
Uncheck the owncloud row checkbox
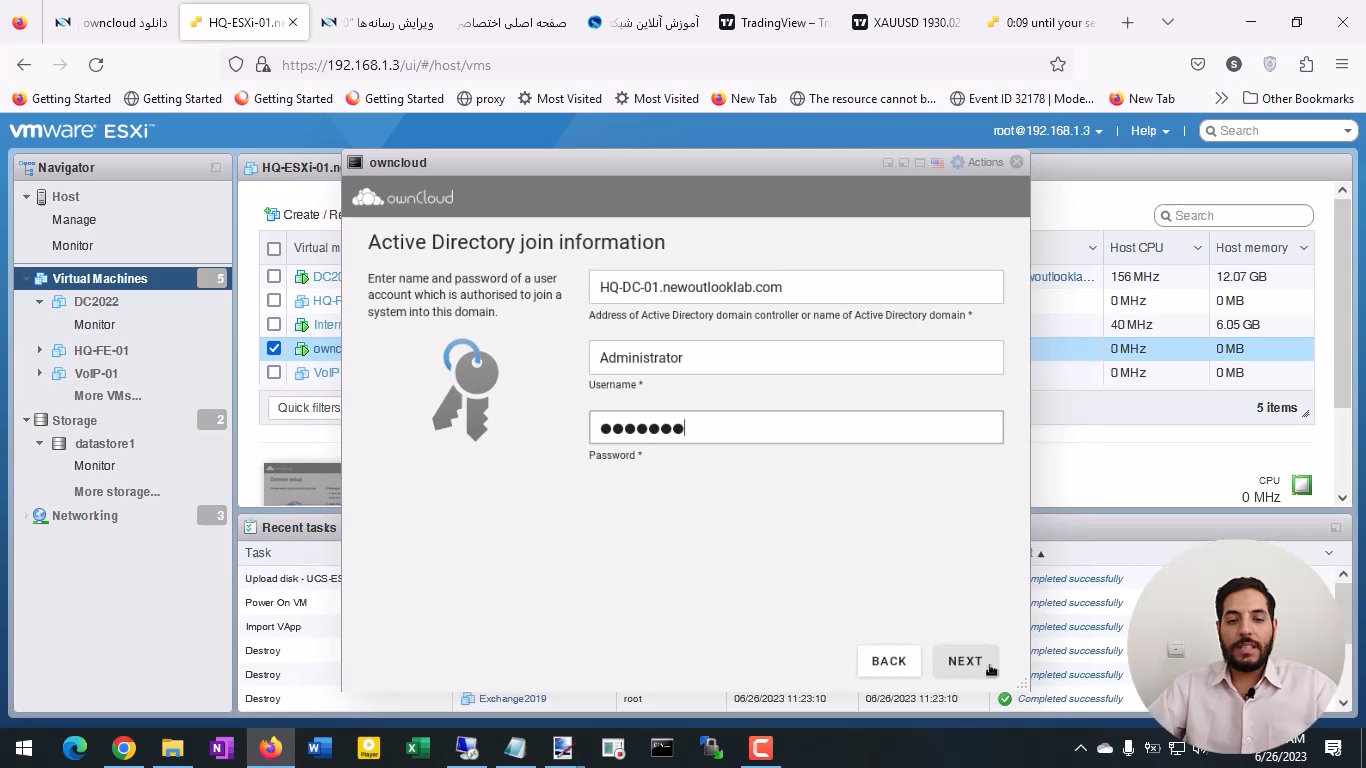click(x=274, y=348)
